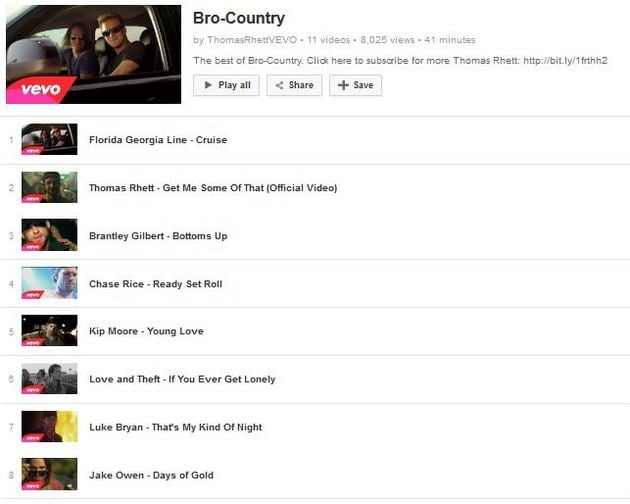
Task: Select the Thomas Rhett video thumbnail
Action: [49, 187]
